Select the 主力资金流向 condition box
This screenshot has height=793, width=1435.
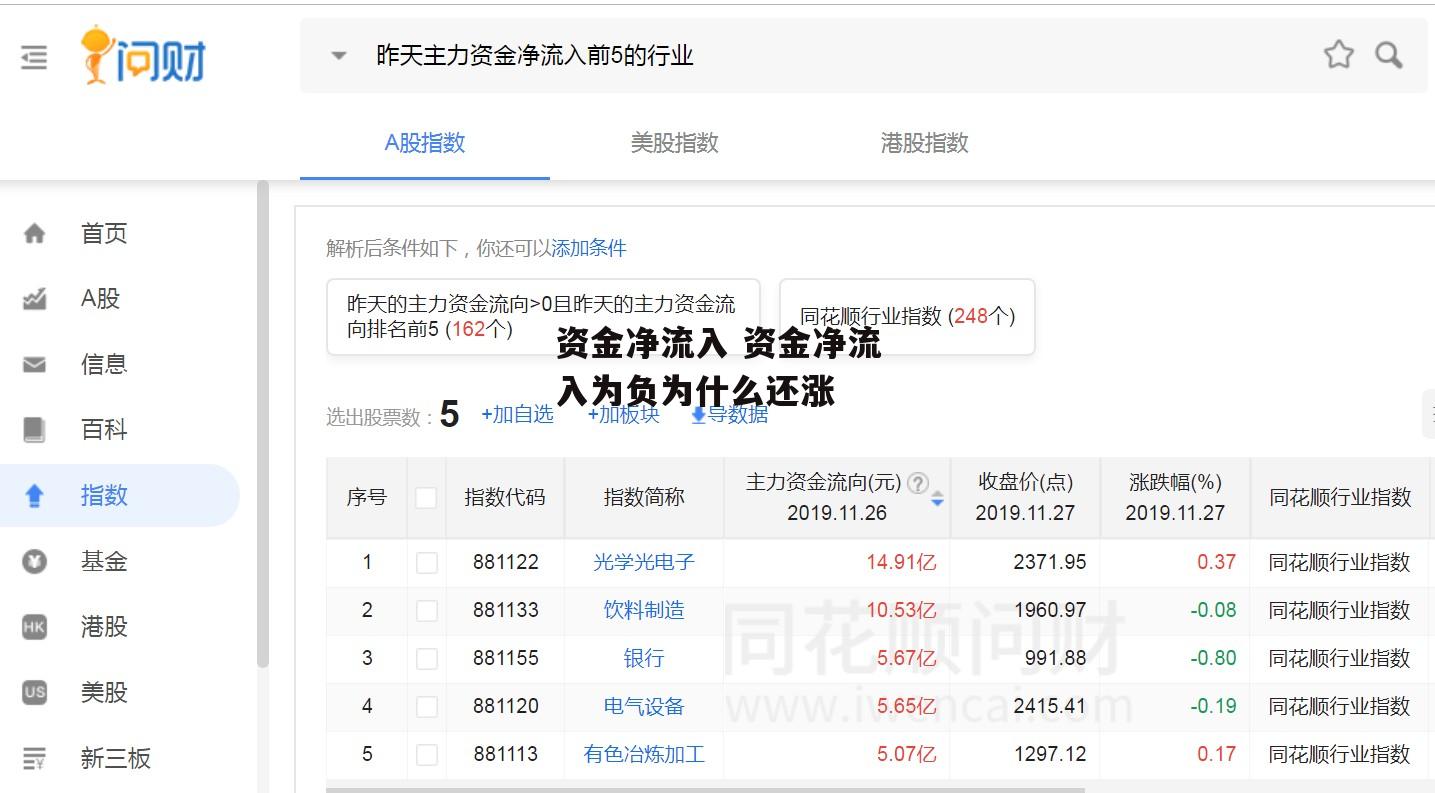544,317
